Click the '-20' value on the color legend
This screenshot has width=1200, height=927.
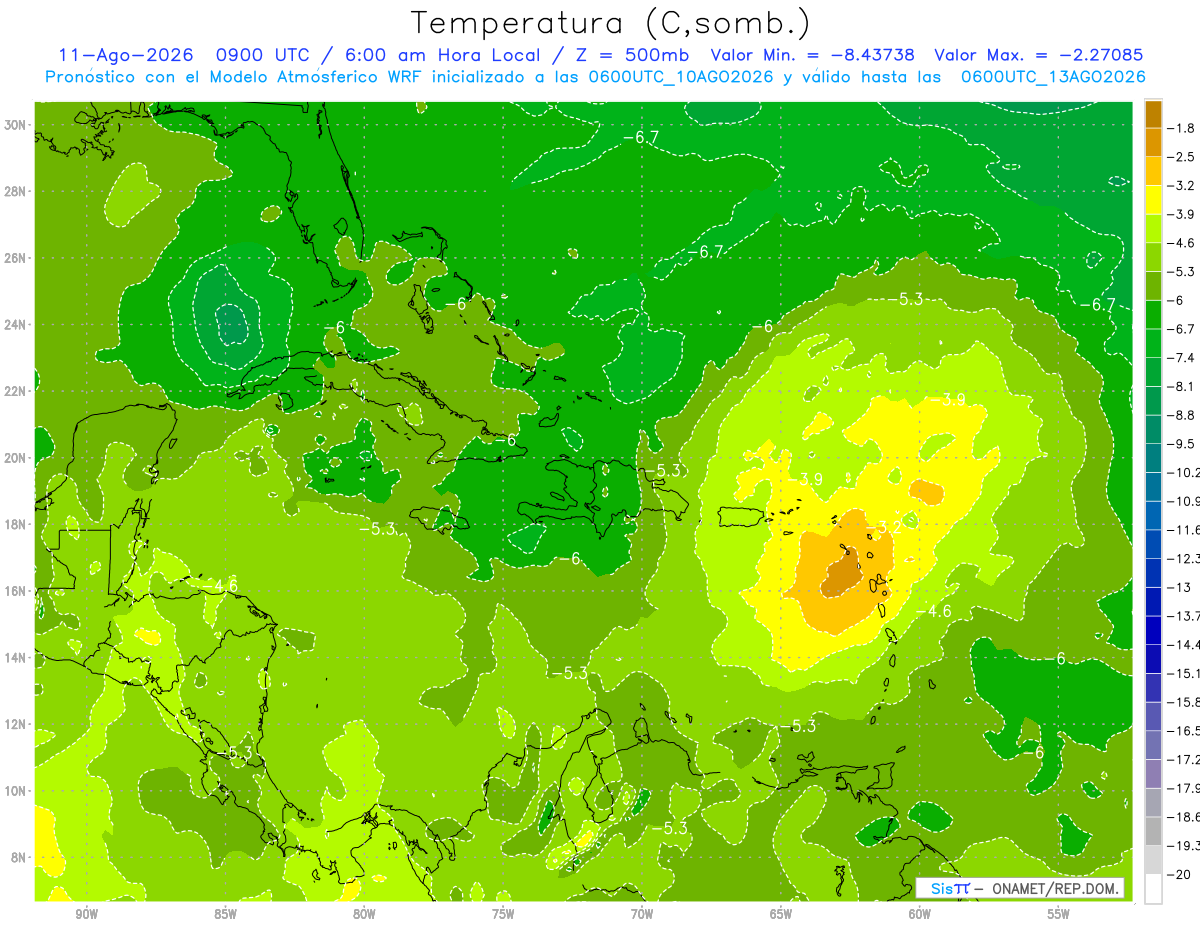[x=1181, y=874]
